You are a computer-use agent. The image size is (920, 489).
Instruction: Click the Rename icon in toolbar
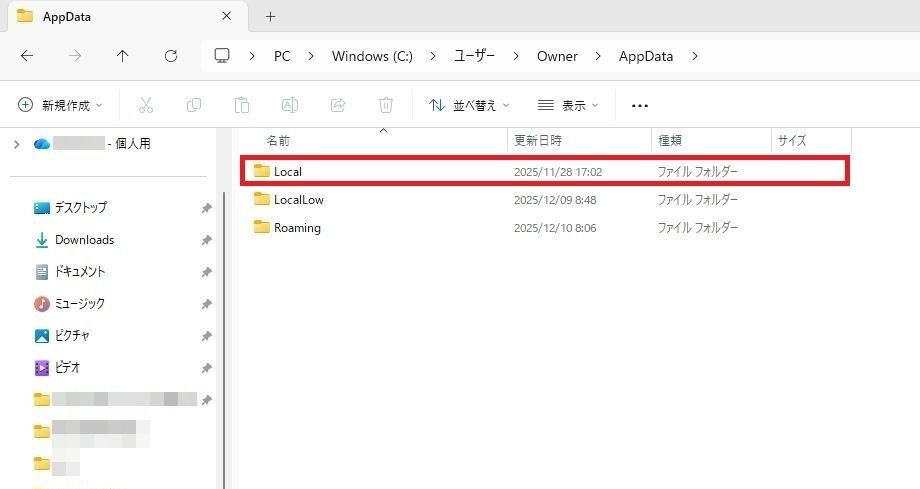point(290,105)
